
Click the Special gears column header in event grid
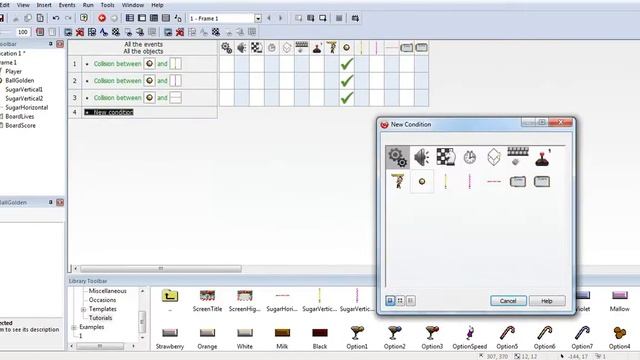pyautogui.click(x=227, y=48)
